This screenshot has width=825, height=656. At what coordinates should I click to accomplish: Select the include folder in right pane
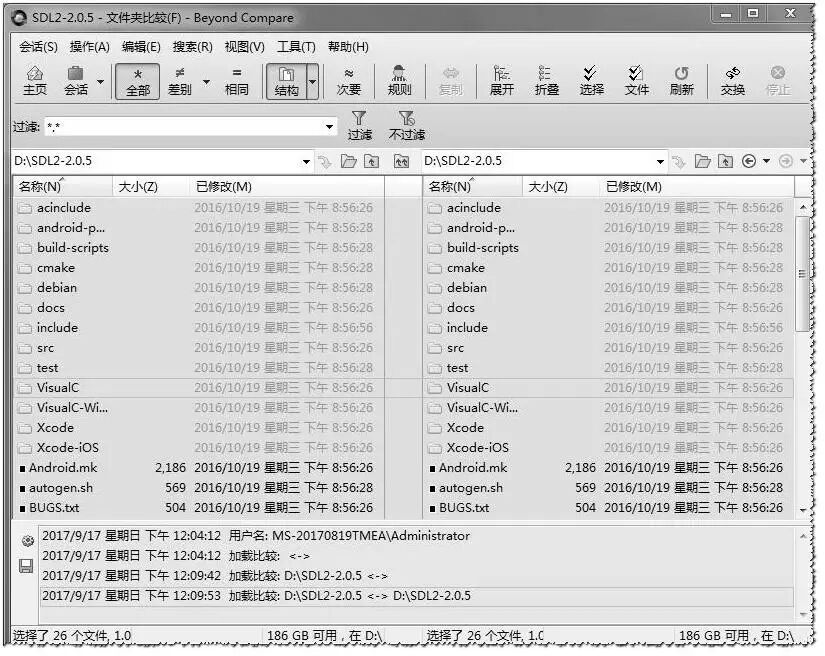[608, 328]
